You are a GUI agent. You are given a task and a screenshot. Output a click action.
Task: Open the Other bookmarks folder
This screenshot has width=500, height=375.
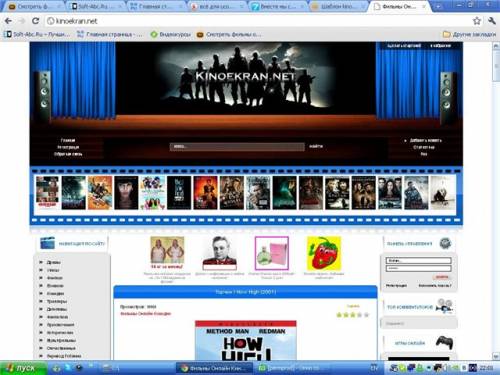pyautogui.click(x=469, y=34)
